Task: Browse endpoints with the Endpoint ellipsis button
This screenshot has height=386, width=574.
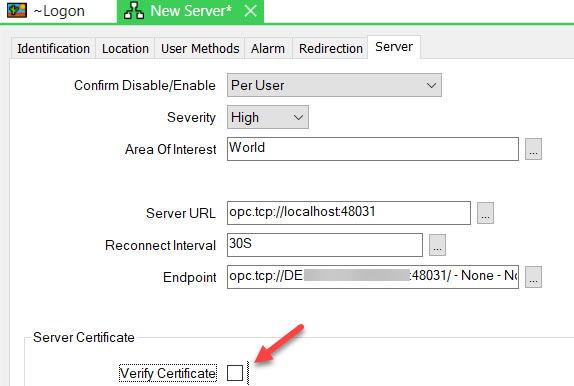Action: (x=533, y=277)
